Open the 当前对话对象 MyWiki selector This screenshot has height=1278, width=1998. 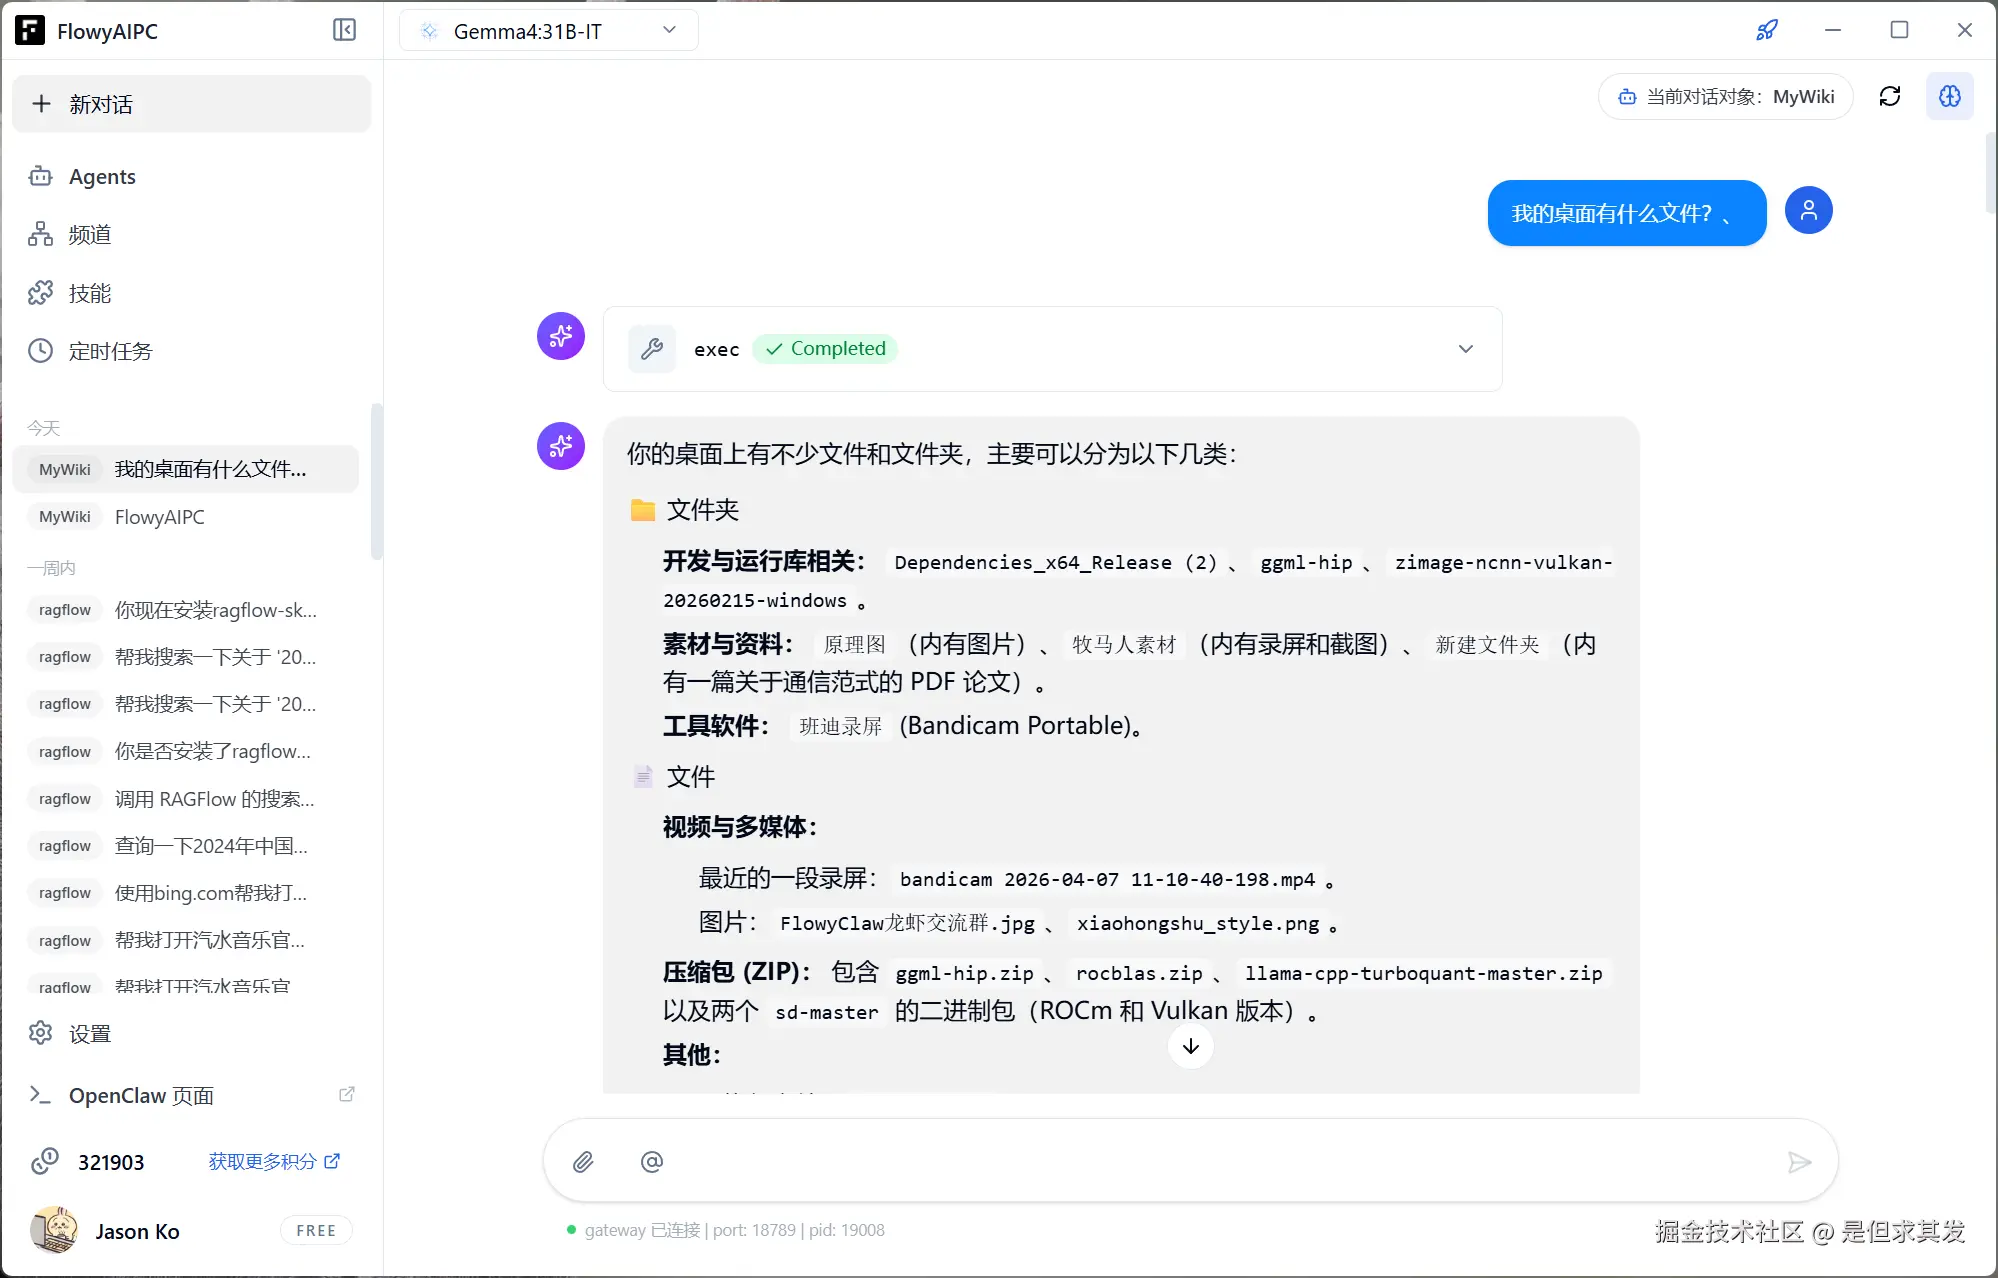pyautogui.click(x=1725, y=96)
